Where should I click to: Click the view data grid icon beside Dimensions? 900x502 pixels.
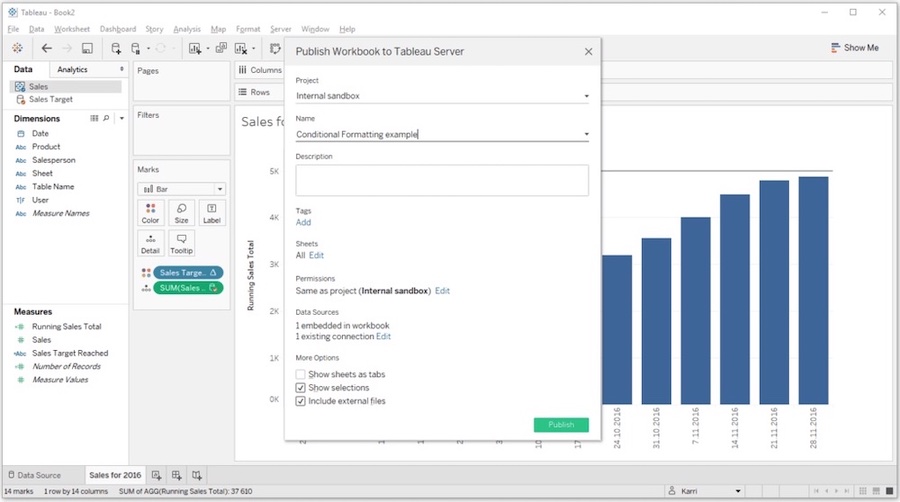tap(94, 118)
